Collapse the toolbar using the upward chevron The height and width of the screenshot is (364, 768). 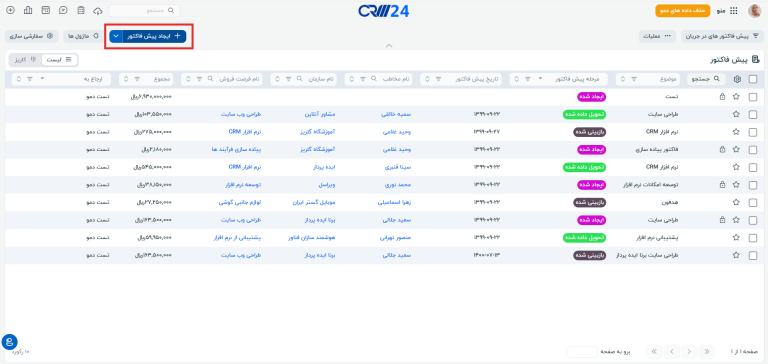point(389,46)
